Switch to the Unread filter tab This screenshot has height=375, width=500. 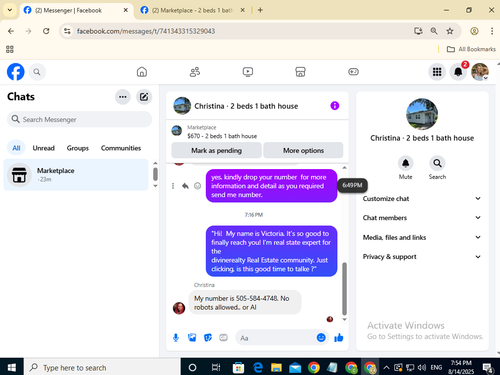coord(44,148)
